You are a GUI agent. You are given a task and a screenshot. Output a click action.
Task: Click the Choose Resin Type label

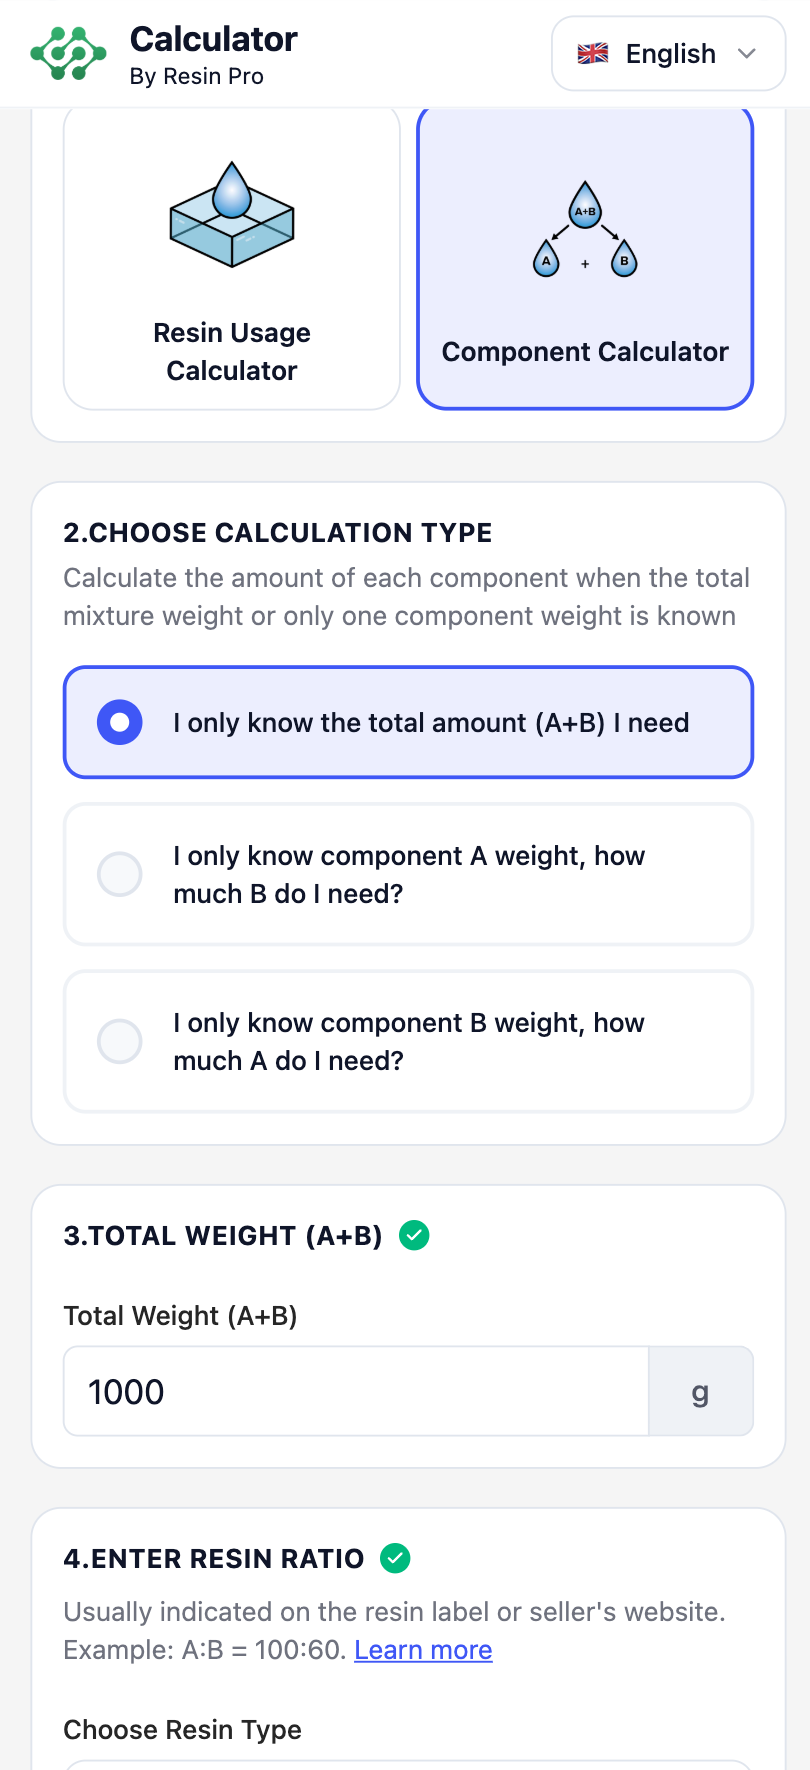tap(182, 1730)
